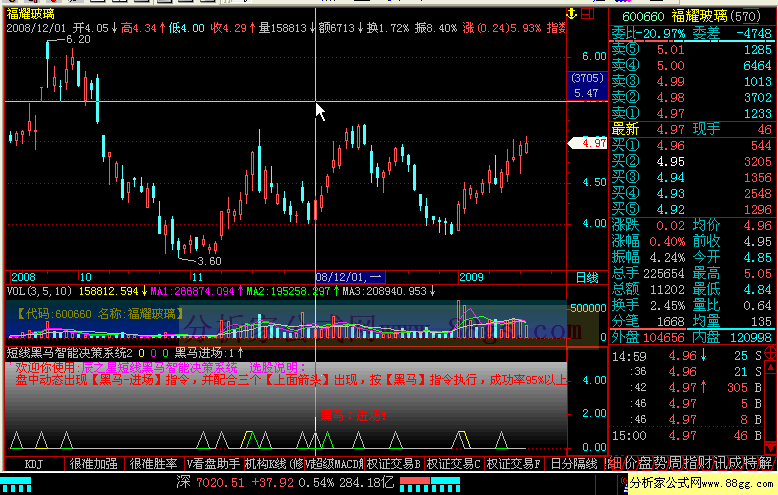The height and width of the screenshot is (495, 778).
Task: Click stock header 600660 福耀玻璃 in side panel
Action: (691, 16)
